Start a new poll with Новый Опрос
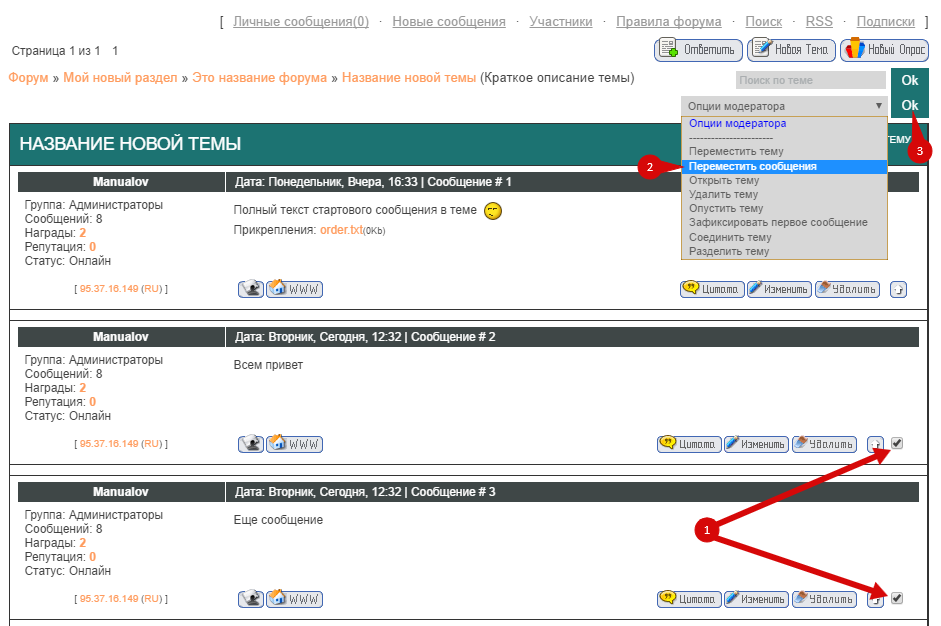This screenshot has height=626, width=941. pos(884,49)
